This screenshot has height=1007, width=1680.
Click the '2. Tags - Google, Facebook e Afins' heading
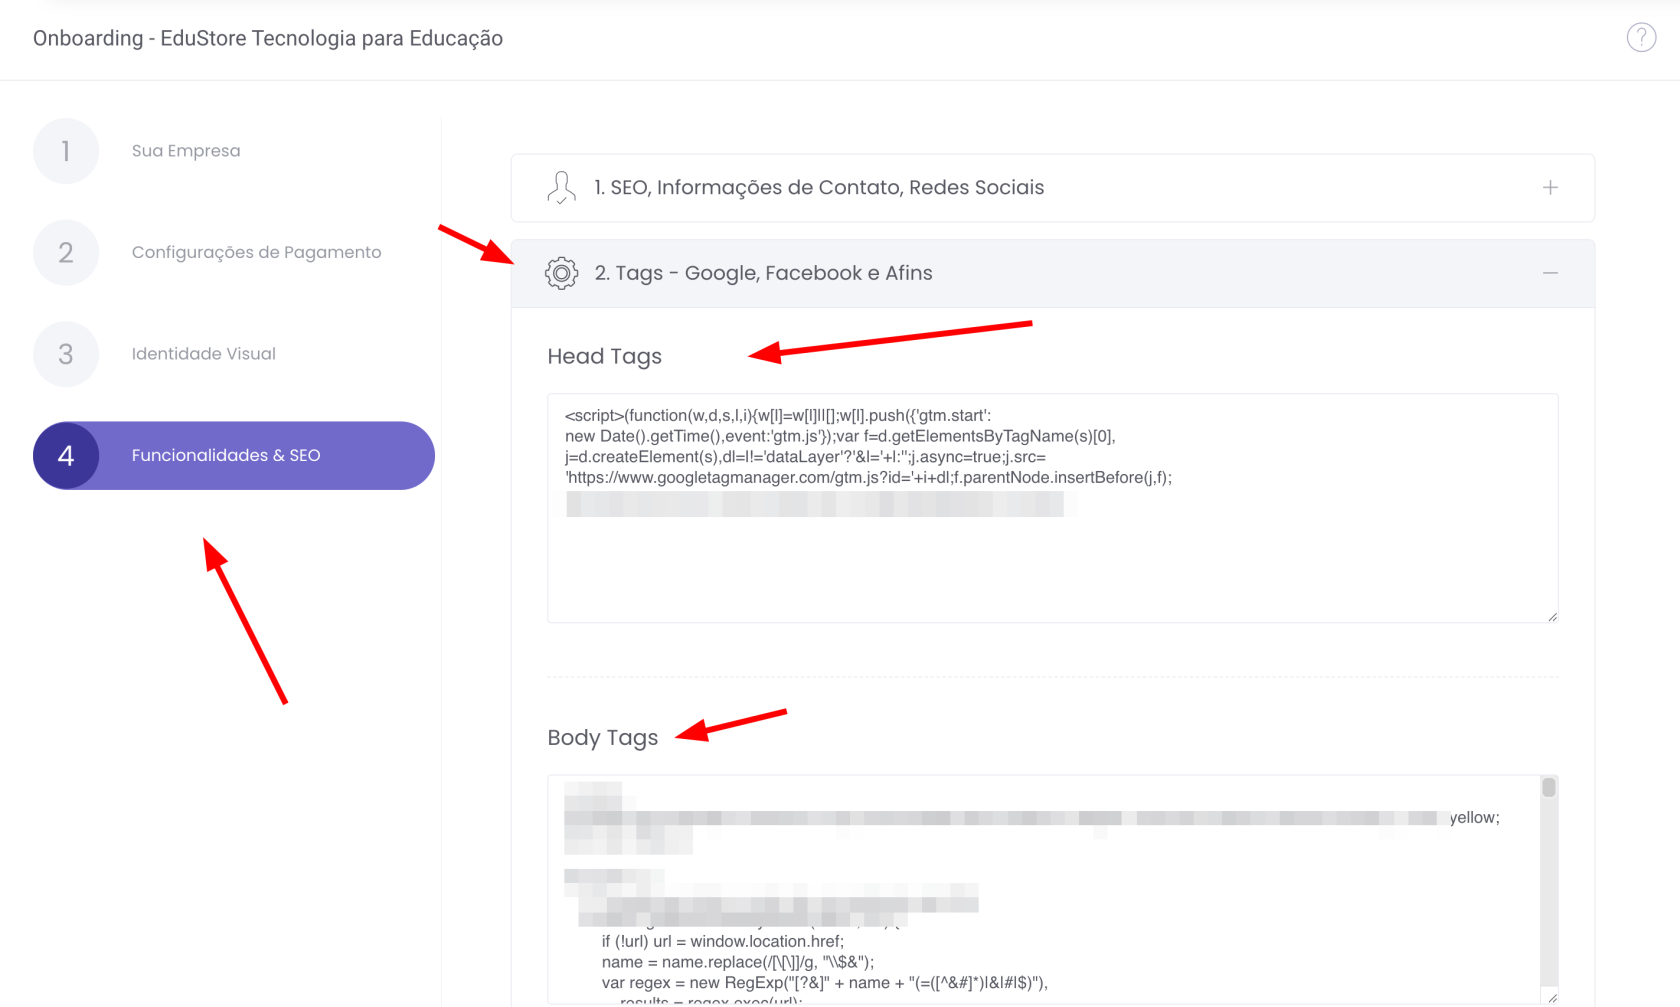pyautogui.click(x=763, y=273)
